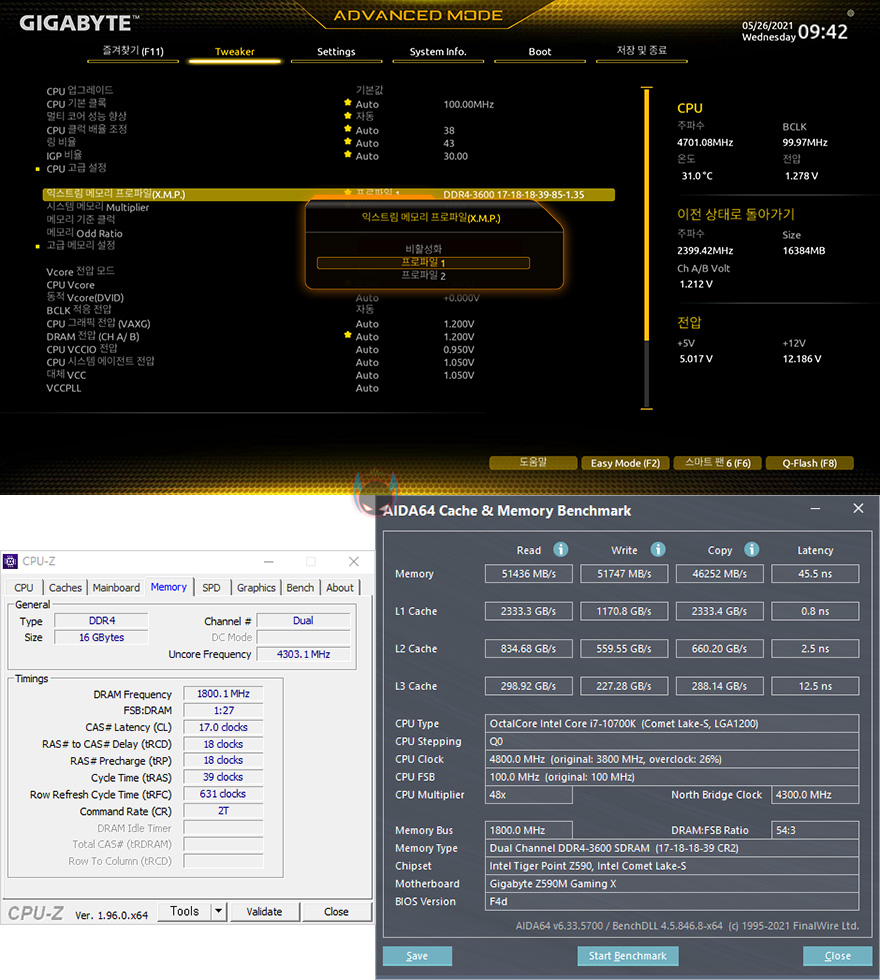
Task: Select the BCLK 적응 전압 setting
Action: [79, 310]
